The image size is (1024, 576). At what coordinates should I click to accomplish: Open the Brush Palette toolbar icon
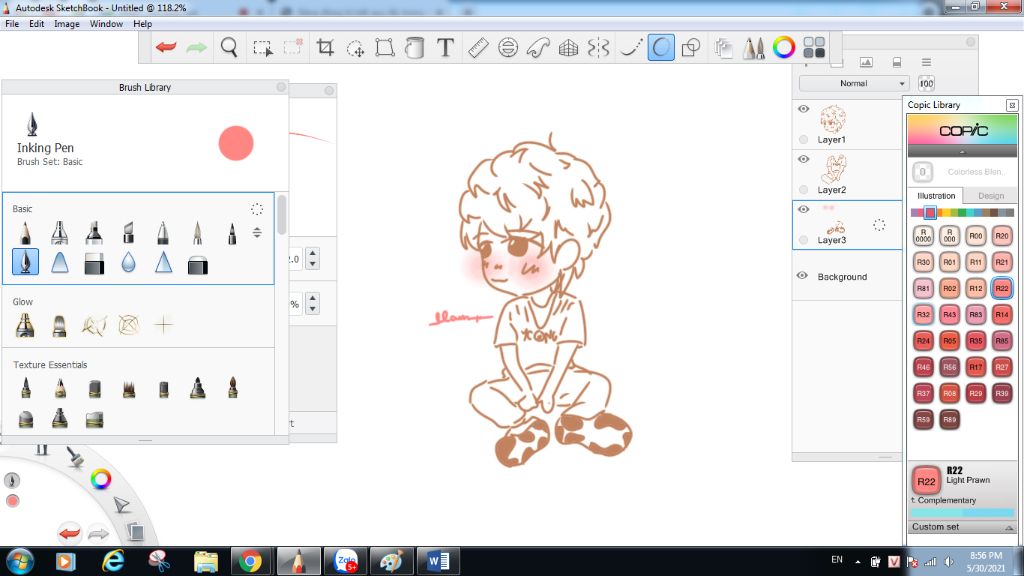754,47
